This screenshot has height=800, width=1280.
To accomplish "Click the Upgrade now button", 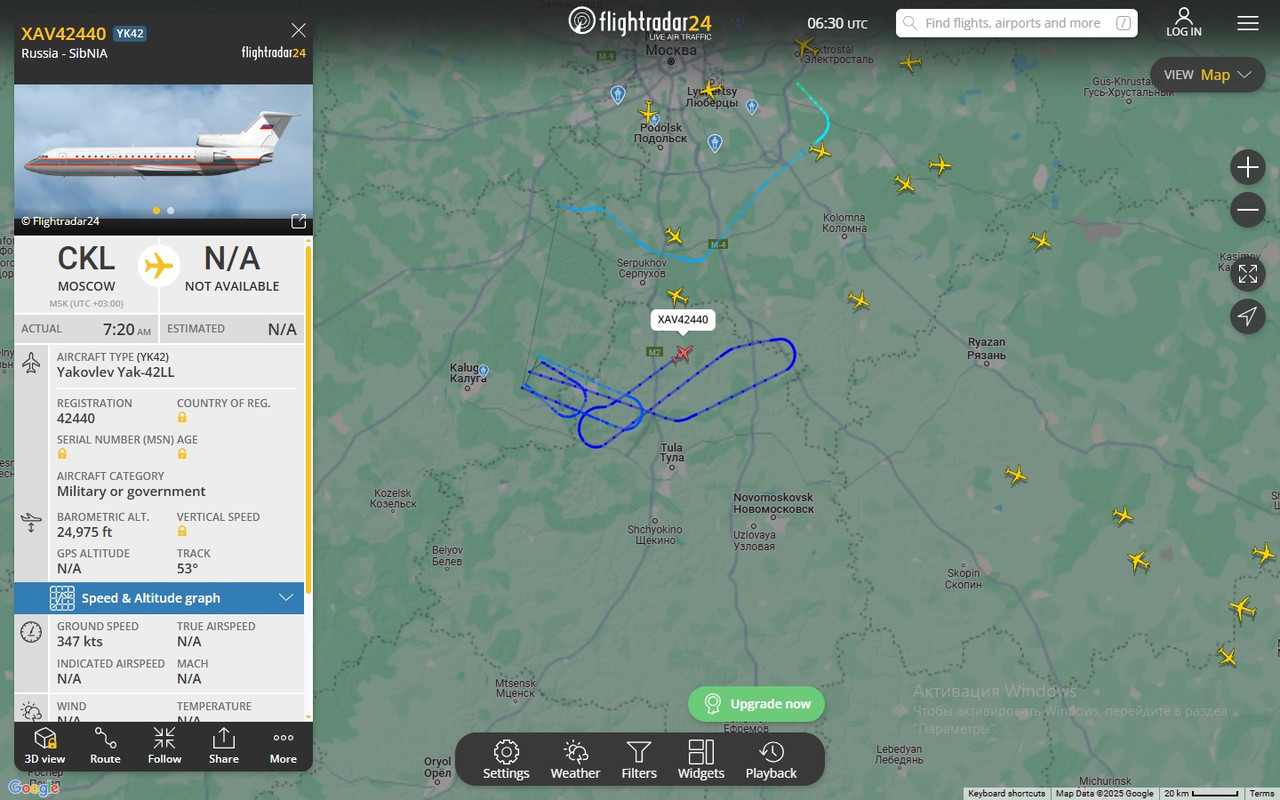I will (756, 704).
